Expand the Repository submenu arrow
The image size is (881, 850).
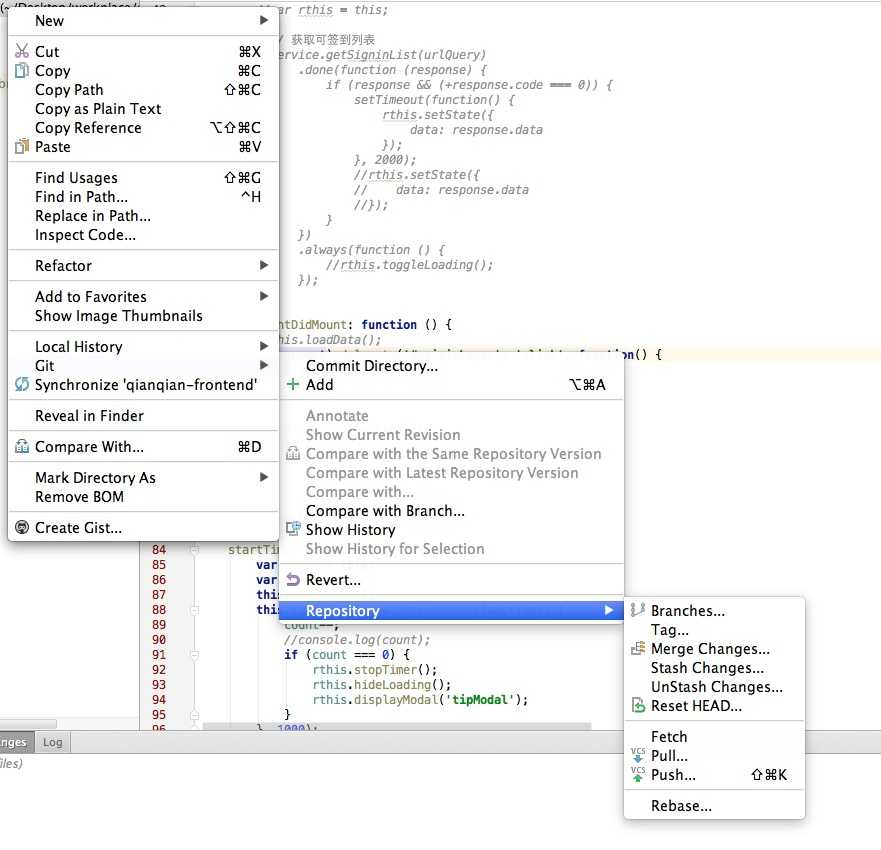click(608, 610)
